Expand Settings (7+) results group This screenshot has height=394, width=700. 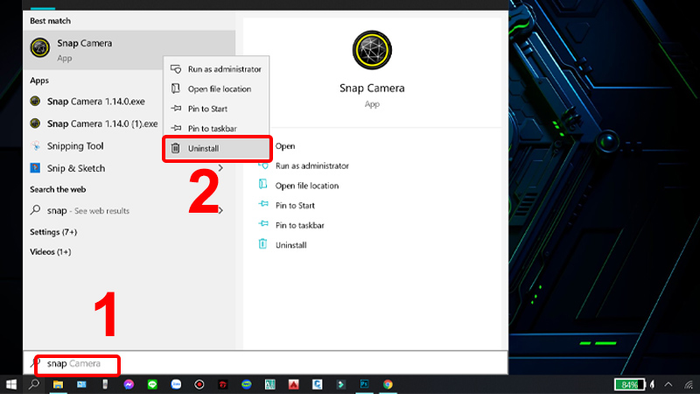click(53, 232)
